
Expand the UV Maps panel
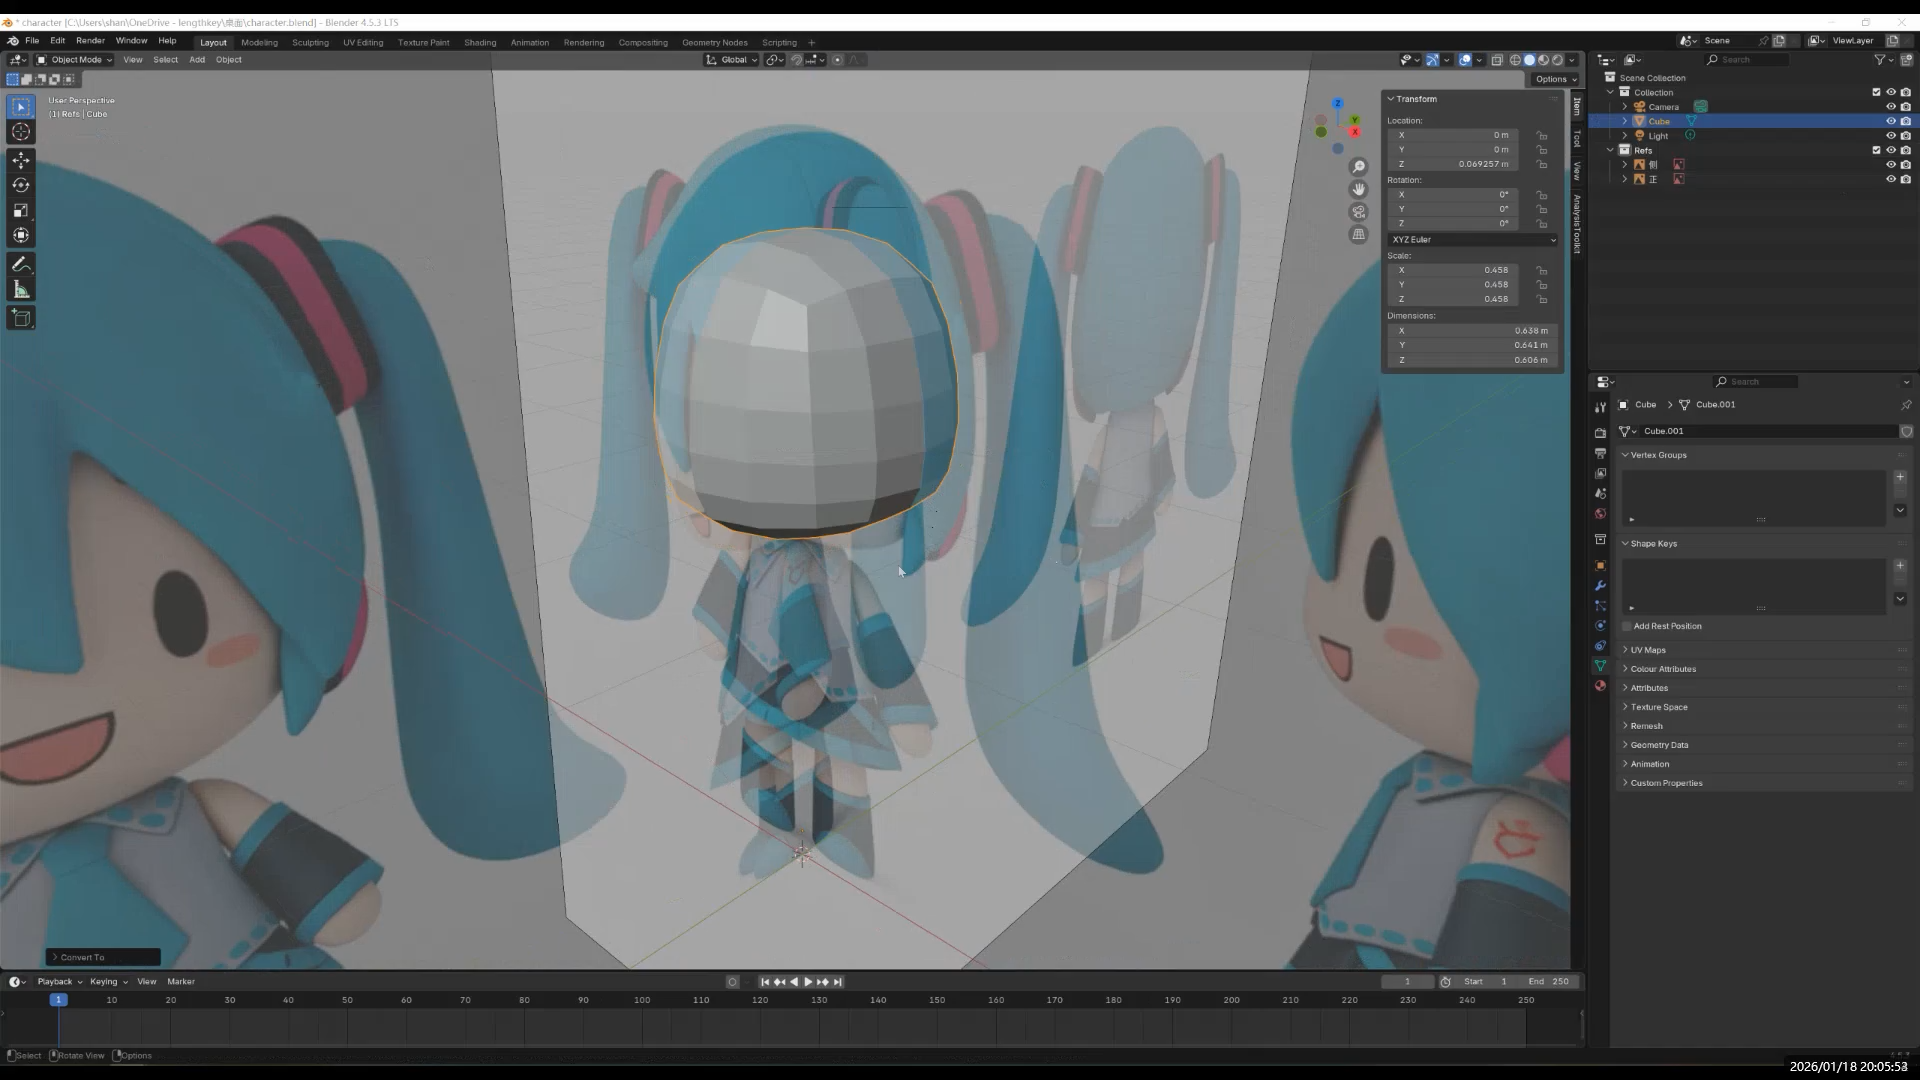coord(1648,650)
